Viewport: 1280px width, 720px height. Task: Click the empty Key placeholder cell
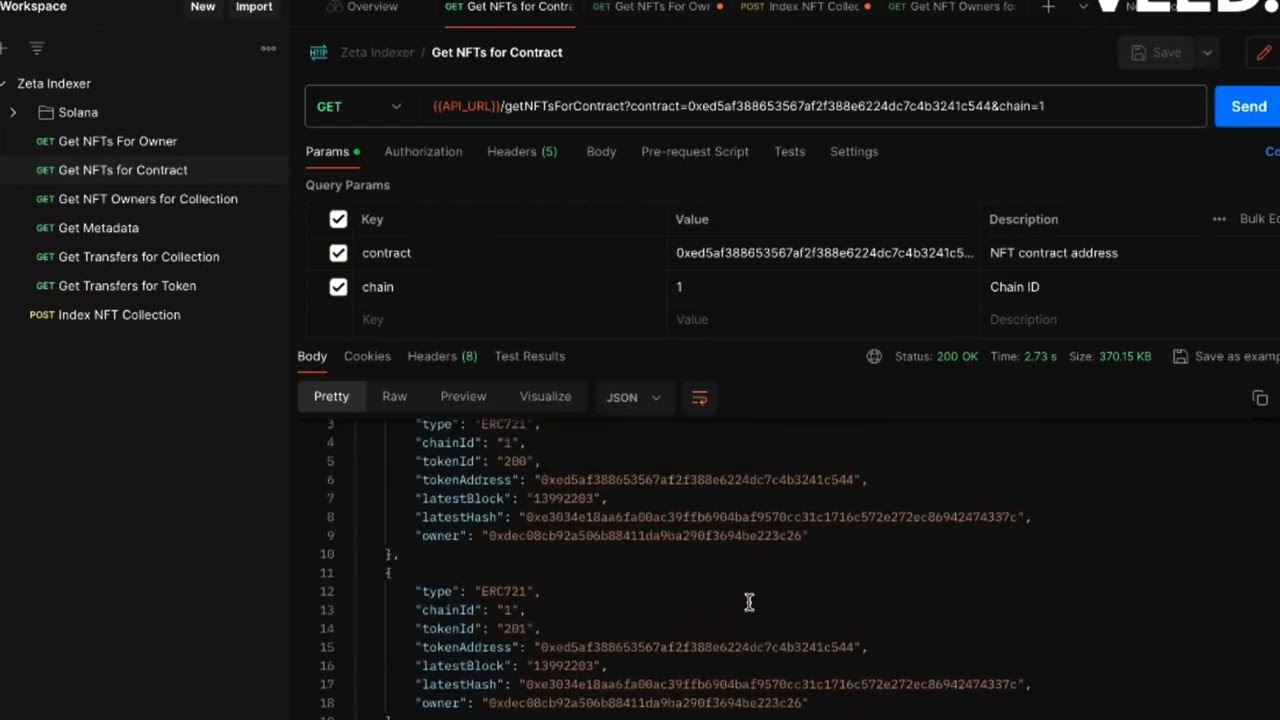click(510, 320)
